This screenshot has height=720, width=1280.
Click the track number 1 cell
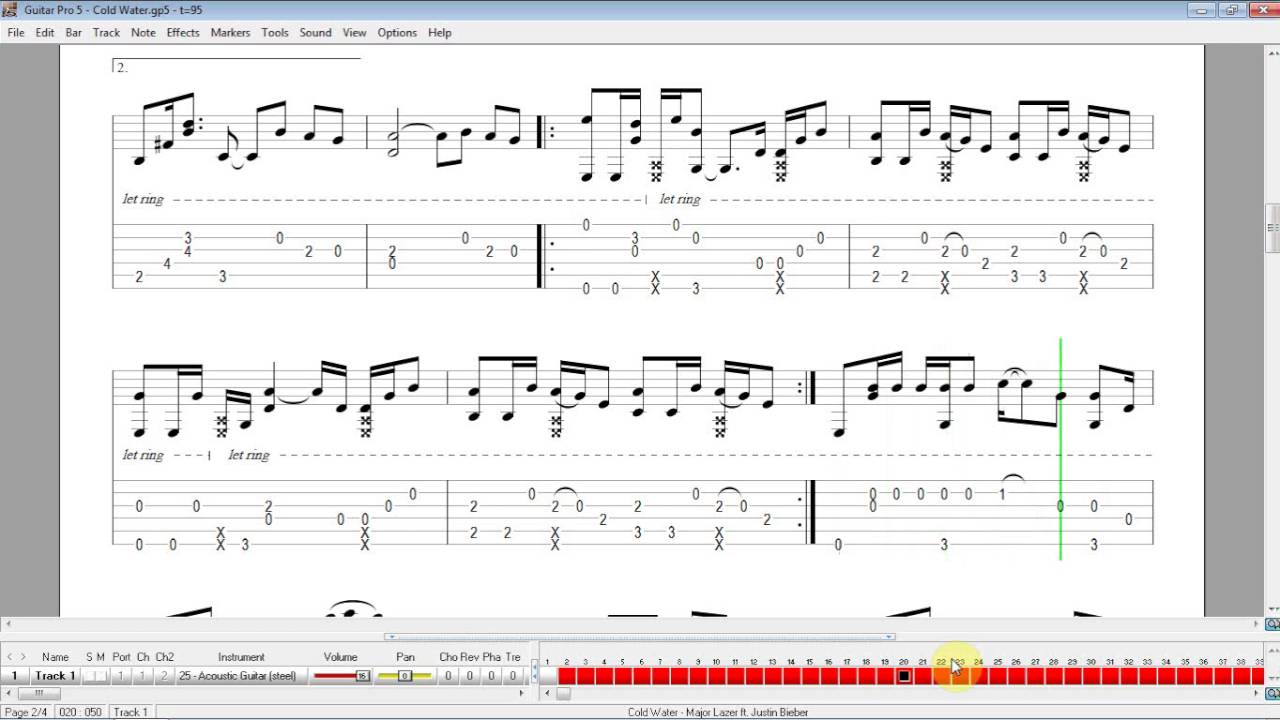click(14, 676)
